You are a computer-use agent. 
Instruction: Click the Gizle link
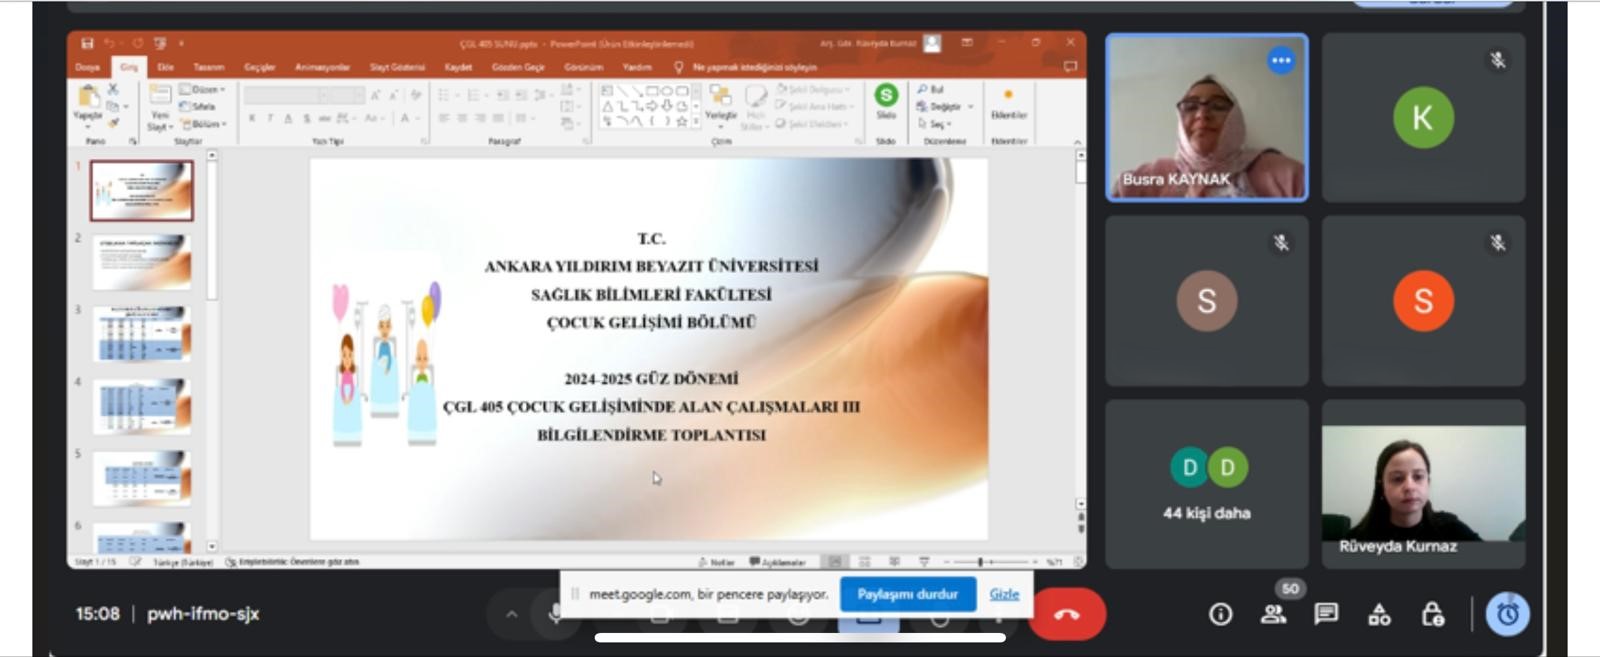(1004, 594)
